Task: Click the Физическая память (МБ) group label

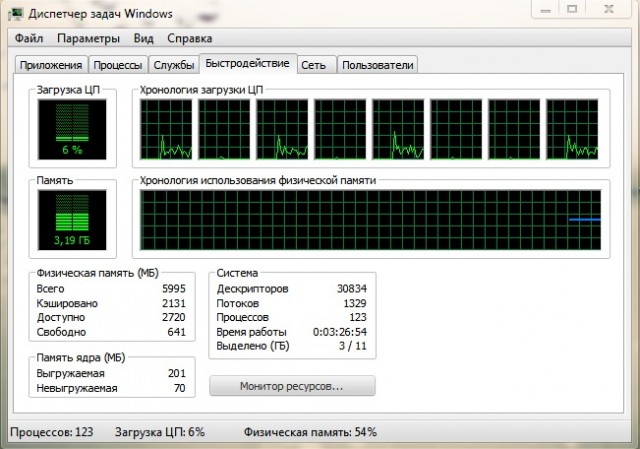Action: click(98, 273)
